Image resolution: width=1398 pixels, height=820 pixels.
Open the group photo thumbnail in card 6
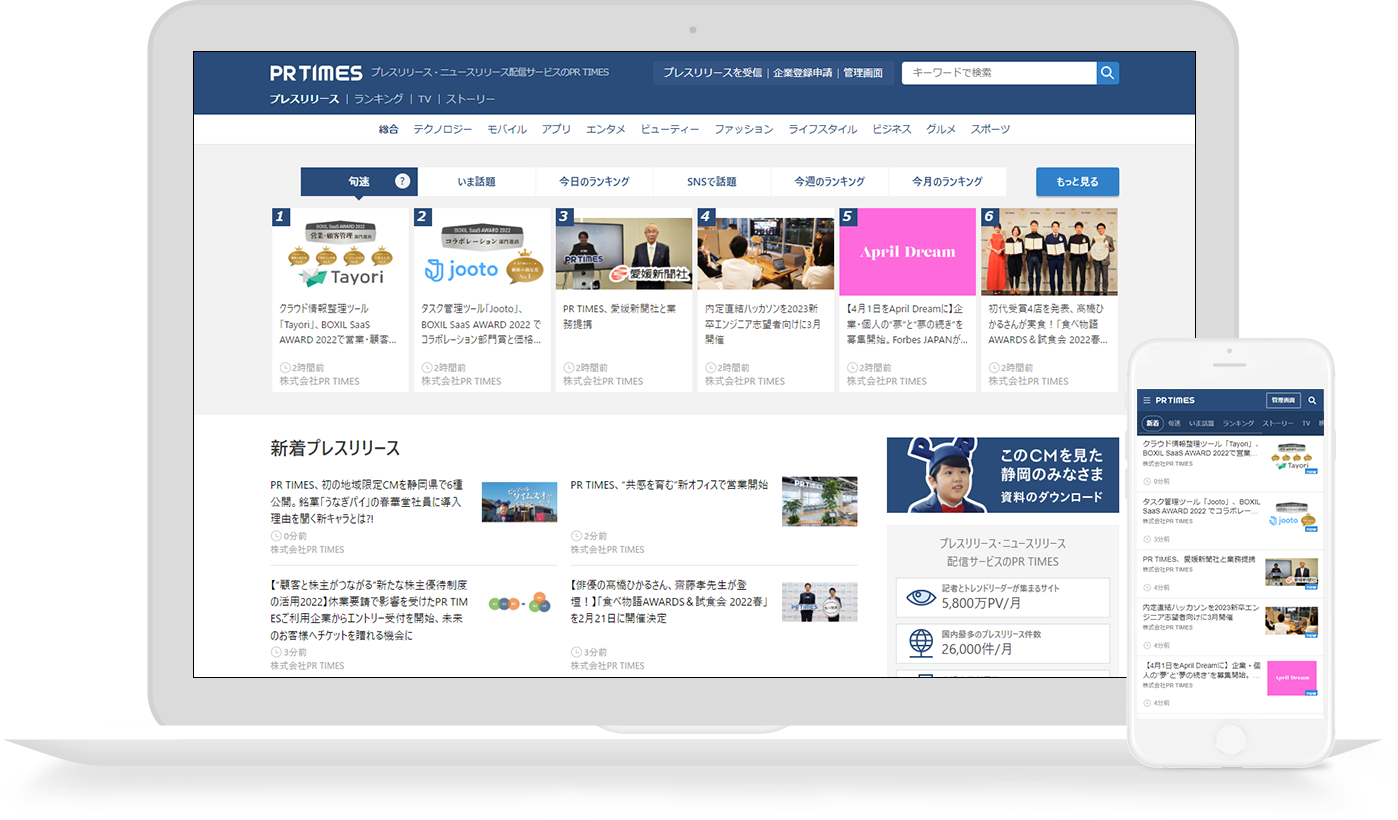coord(1049,252)
